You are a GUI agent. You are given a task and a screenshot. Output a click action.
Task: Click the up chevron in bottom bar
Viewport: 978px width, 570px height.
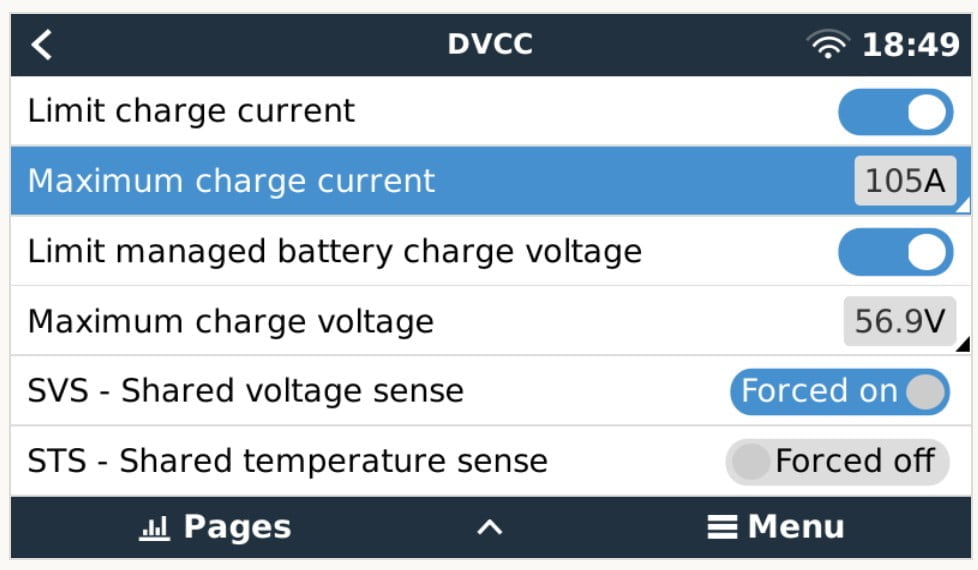click(490, 528)
